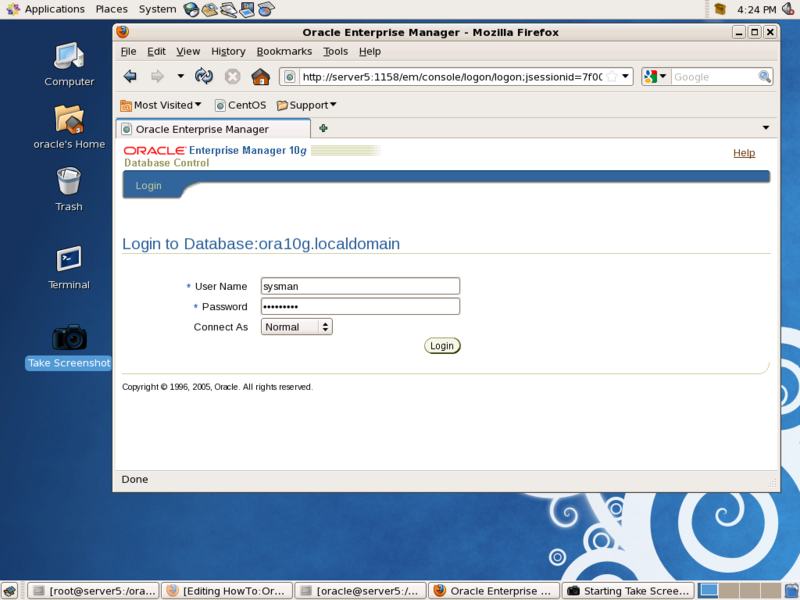Screen dimensions: 800x600
Task: Click the 4:24 PM clock
Action: tap(756, 10)
